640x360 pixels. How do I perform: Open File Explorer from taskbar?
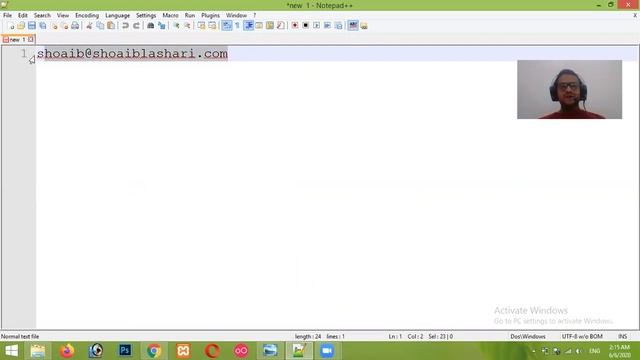(38, 351)
